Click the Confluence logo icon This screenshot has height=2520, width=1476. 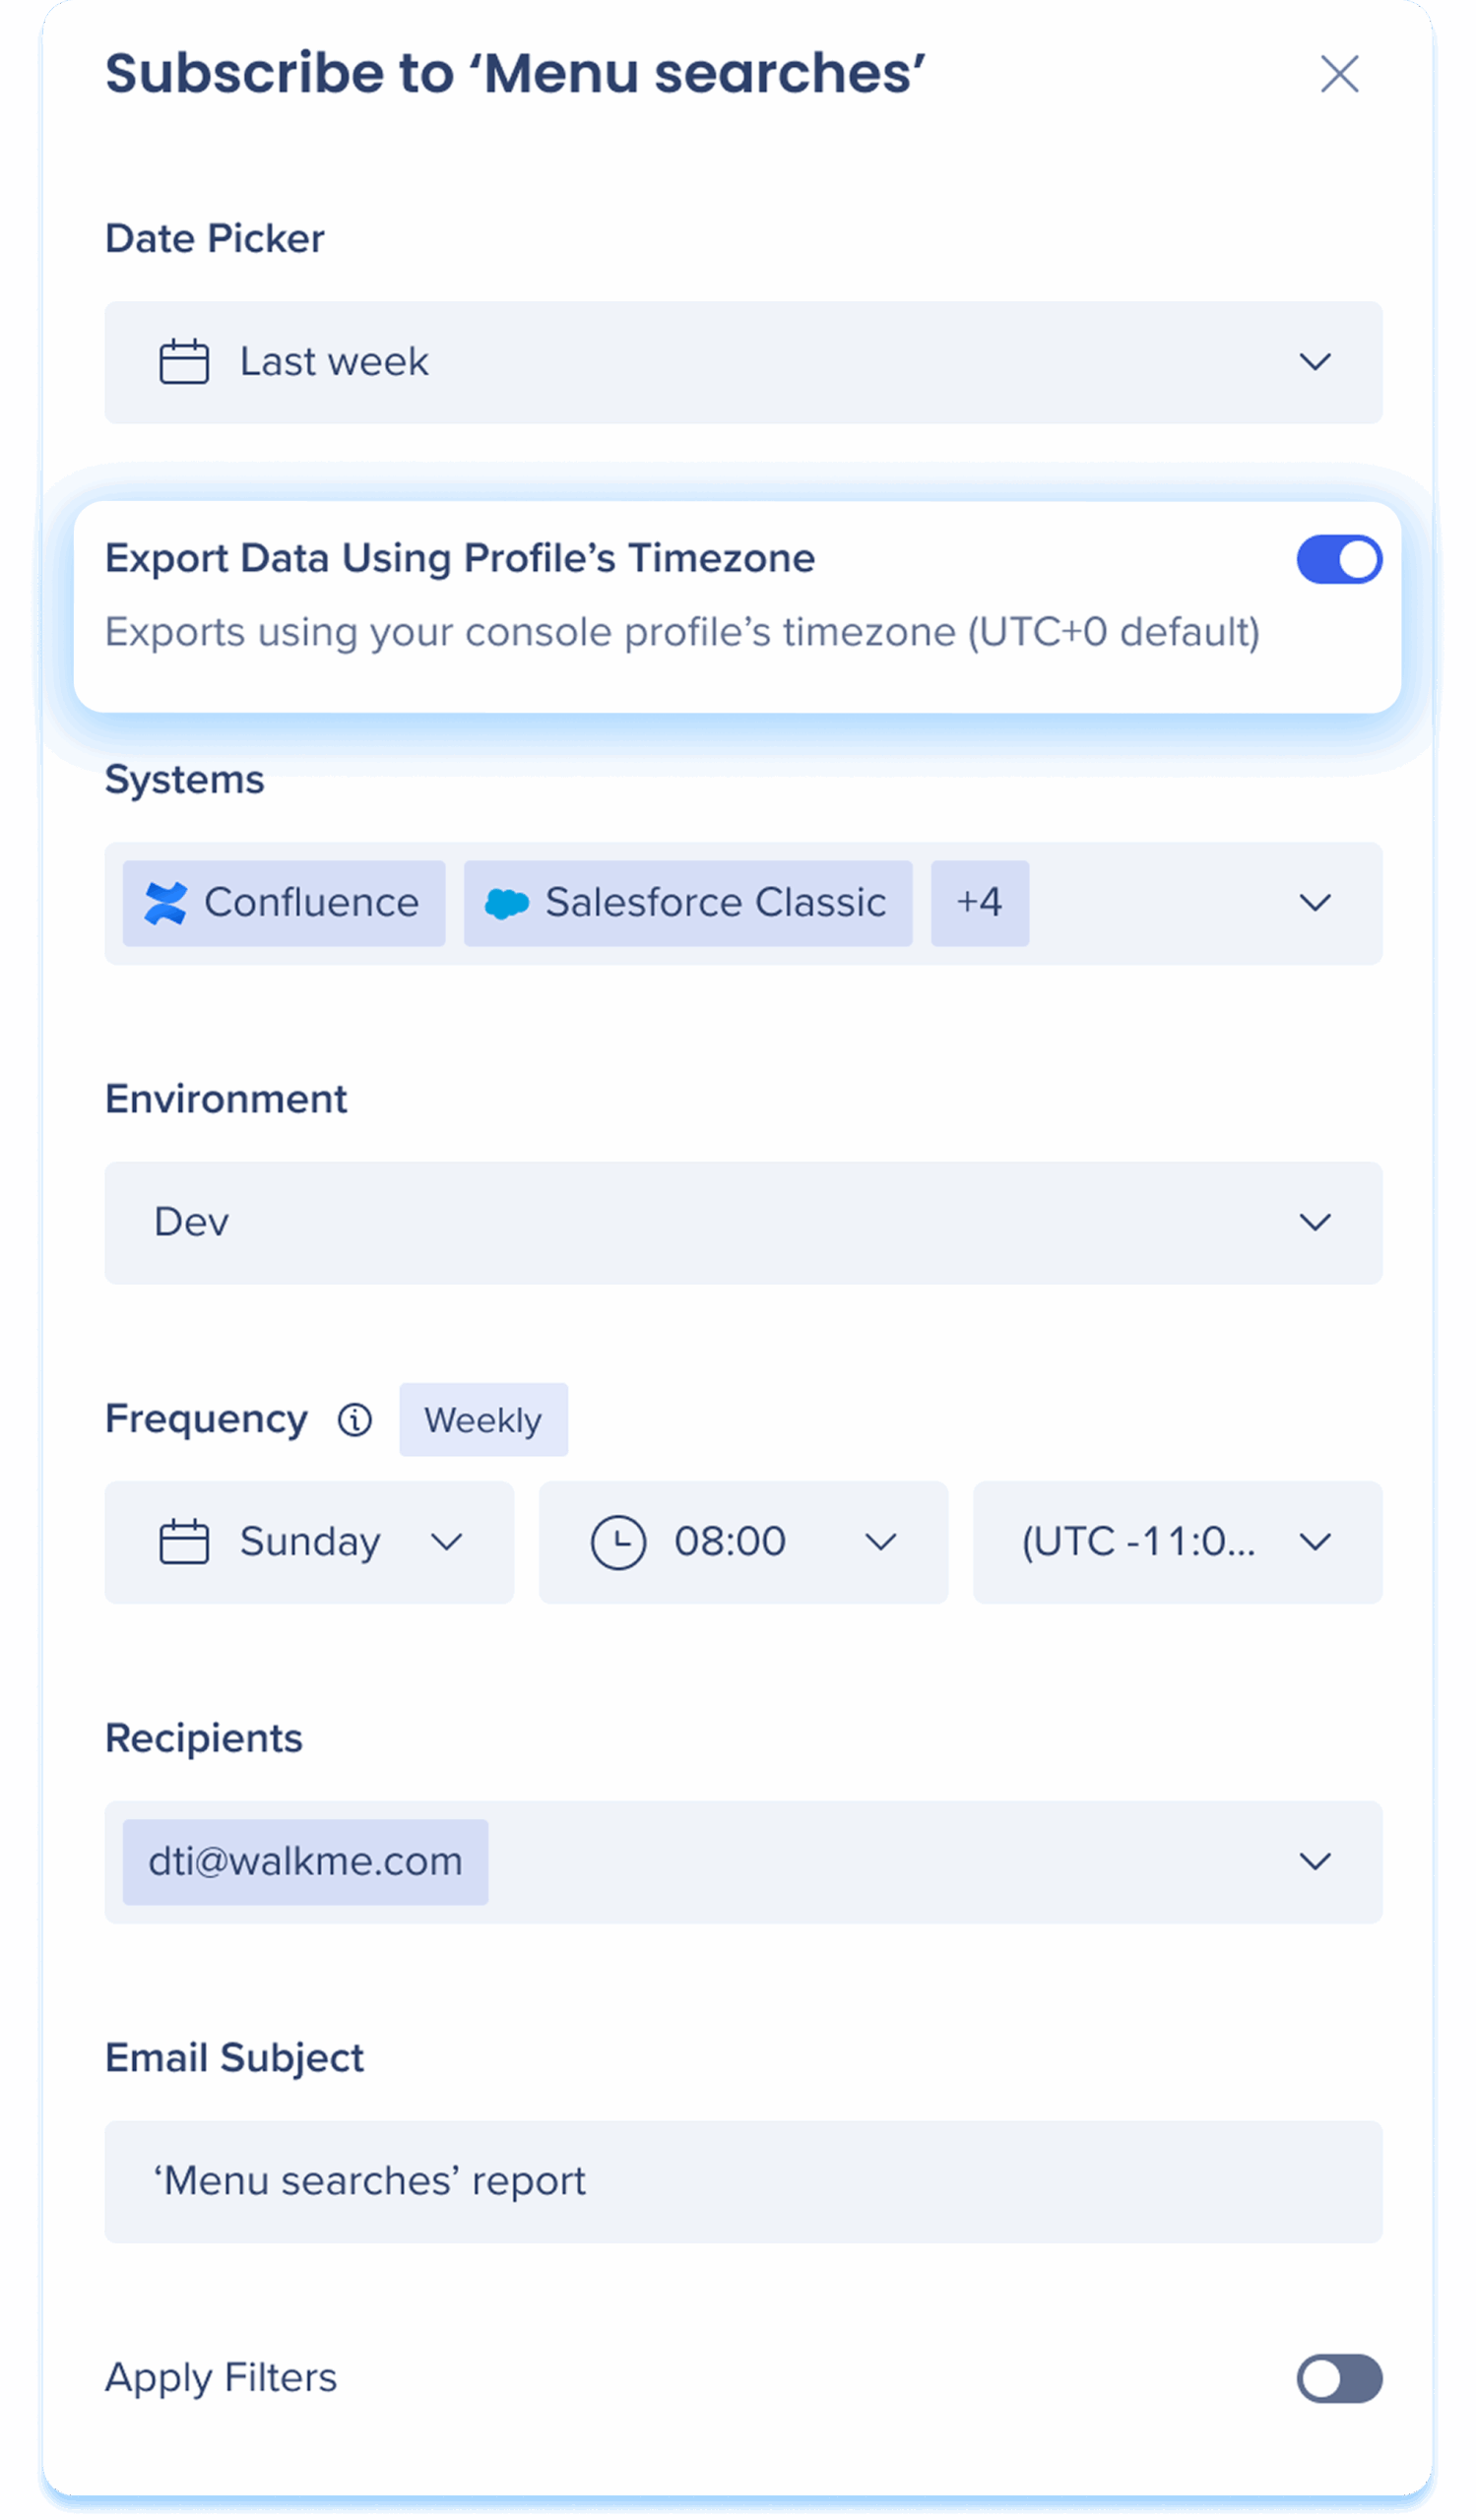tap(165, 903)
